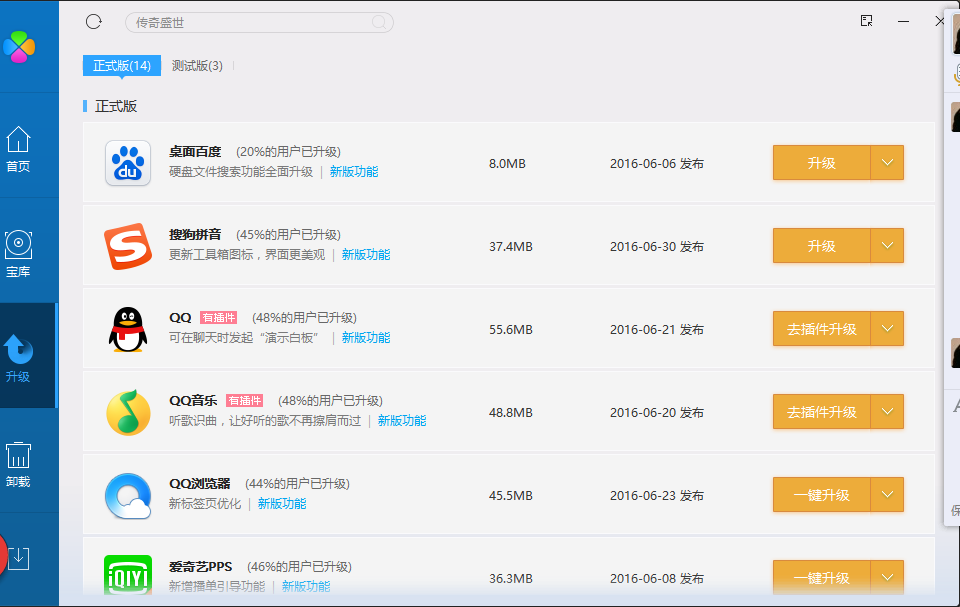Screen dimensions: 960x607
Task: Click 一键升级 for 爱奇艺PPS
Action: pos(822,577)
